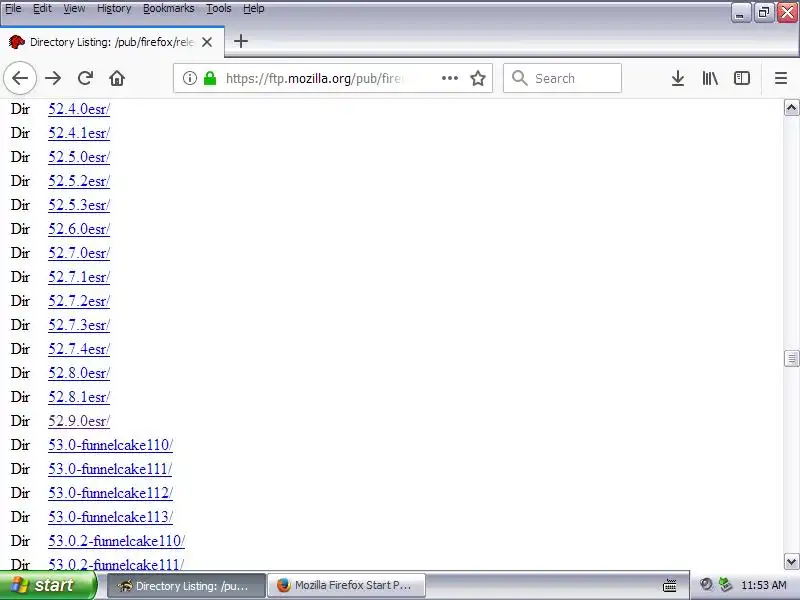
Task: Open the 52.5.2esr/ directory link
Action: pos(79,181)
